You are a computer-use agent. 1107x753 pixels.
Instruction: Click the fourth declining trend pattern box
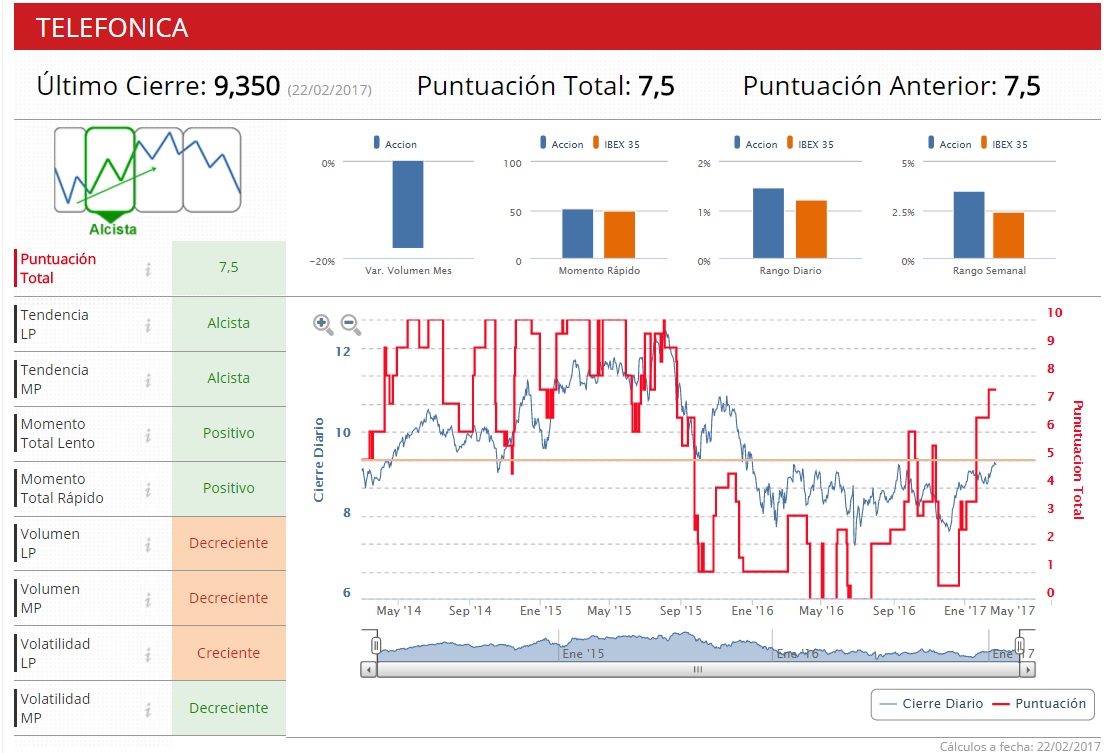(212, 169)
